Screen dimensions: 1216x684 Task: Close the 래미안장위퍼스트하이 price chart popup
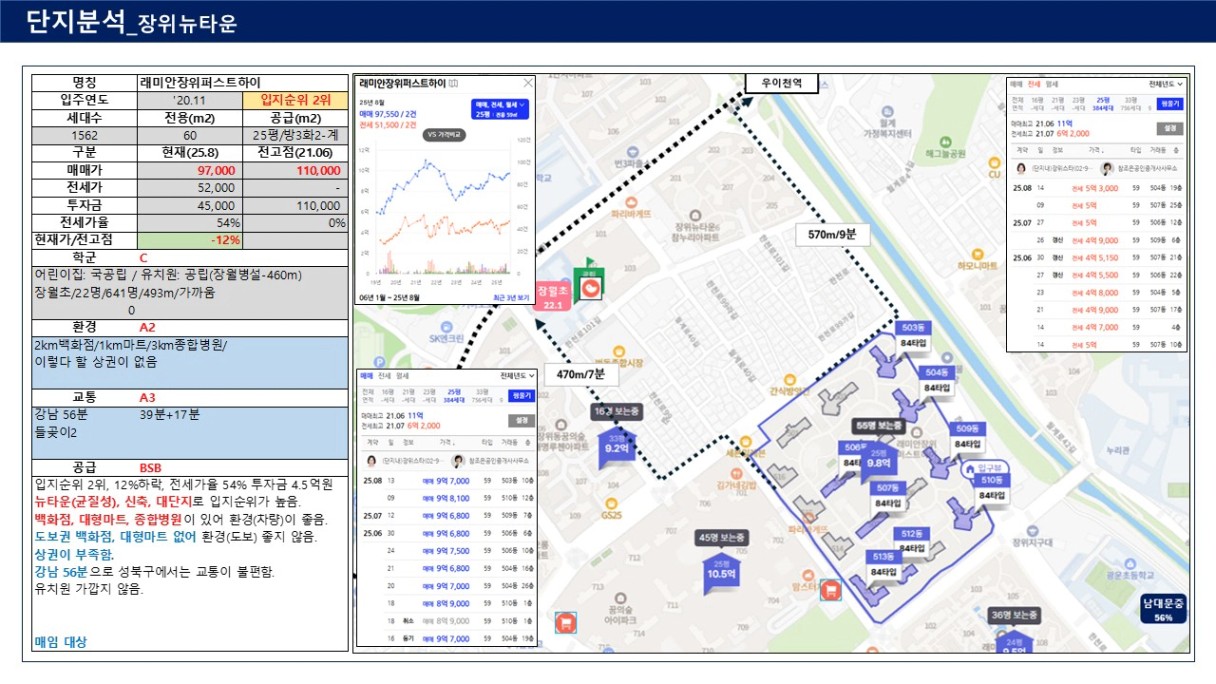(527, 83)
